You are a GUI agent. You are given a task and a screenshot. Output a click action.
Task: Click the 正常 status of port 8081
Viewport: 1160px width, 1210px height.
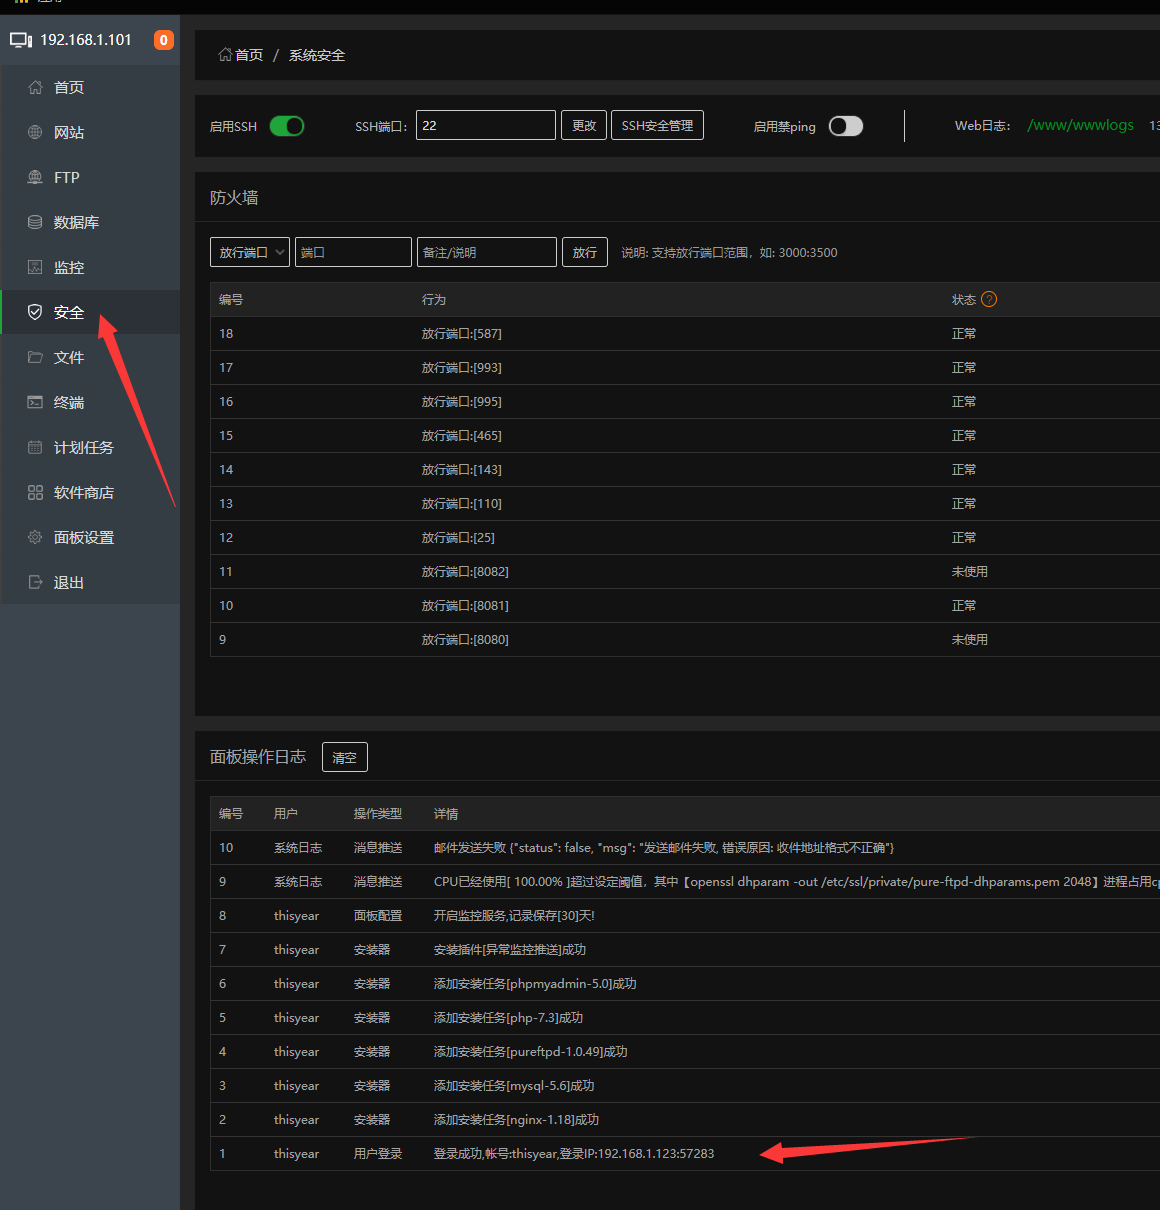(964, 606)
